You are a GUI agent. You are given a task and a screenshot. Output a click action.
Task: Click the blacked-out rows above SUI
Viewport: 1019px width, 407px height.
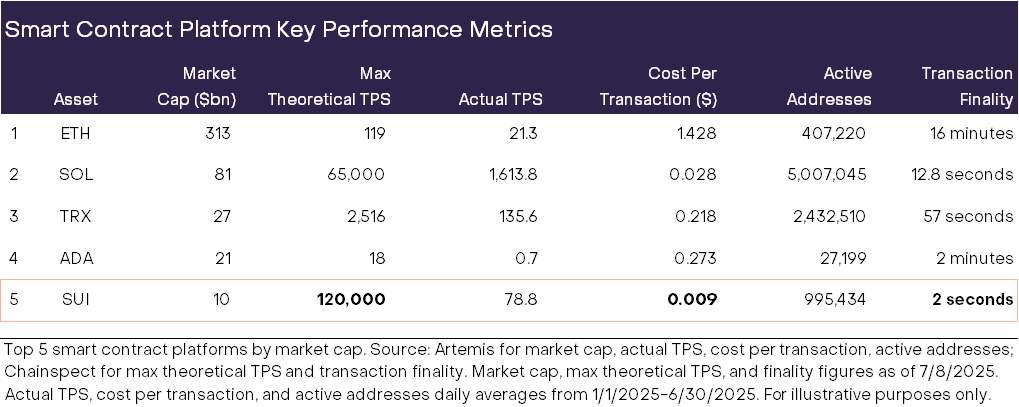[509, 196]
